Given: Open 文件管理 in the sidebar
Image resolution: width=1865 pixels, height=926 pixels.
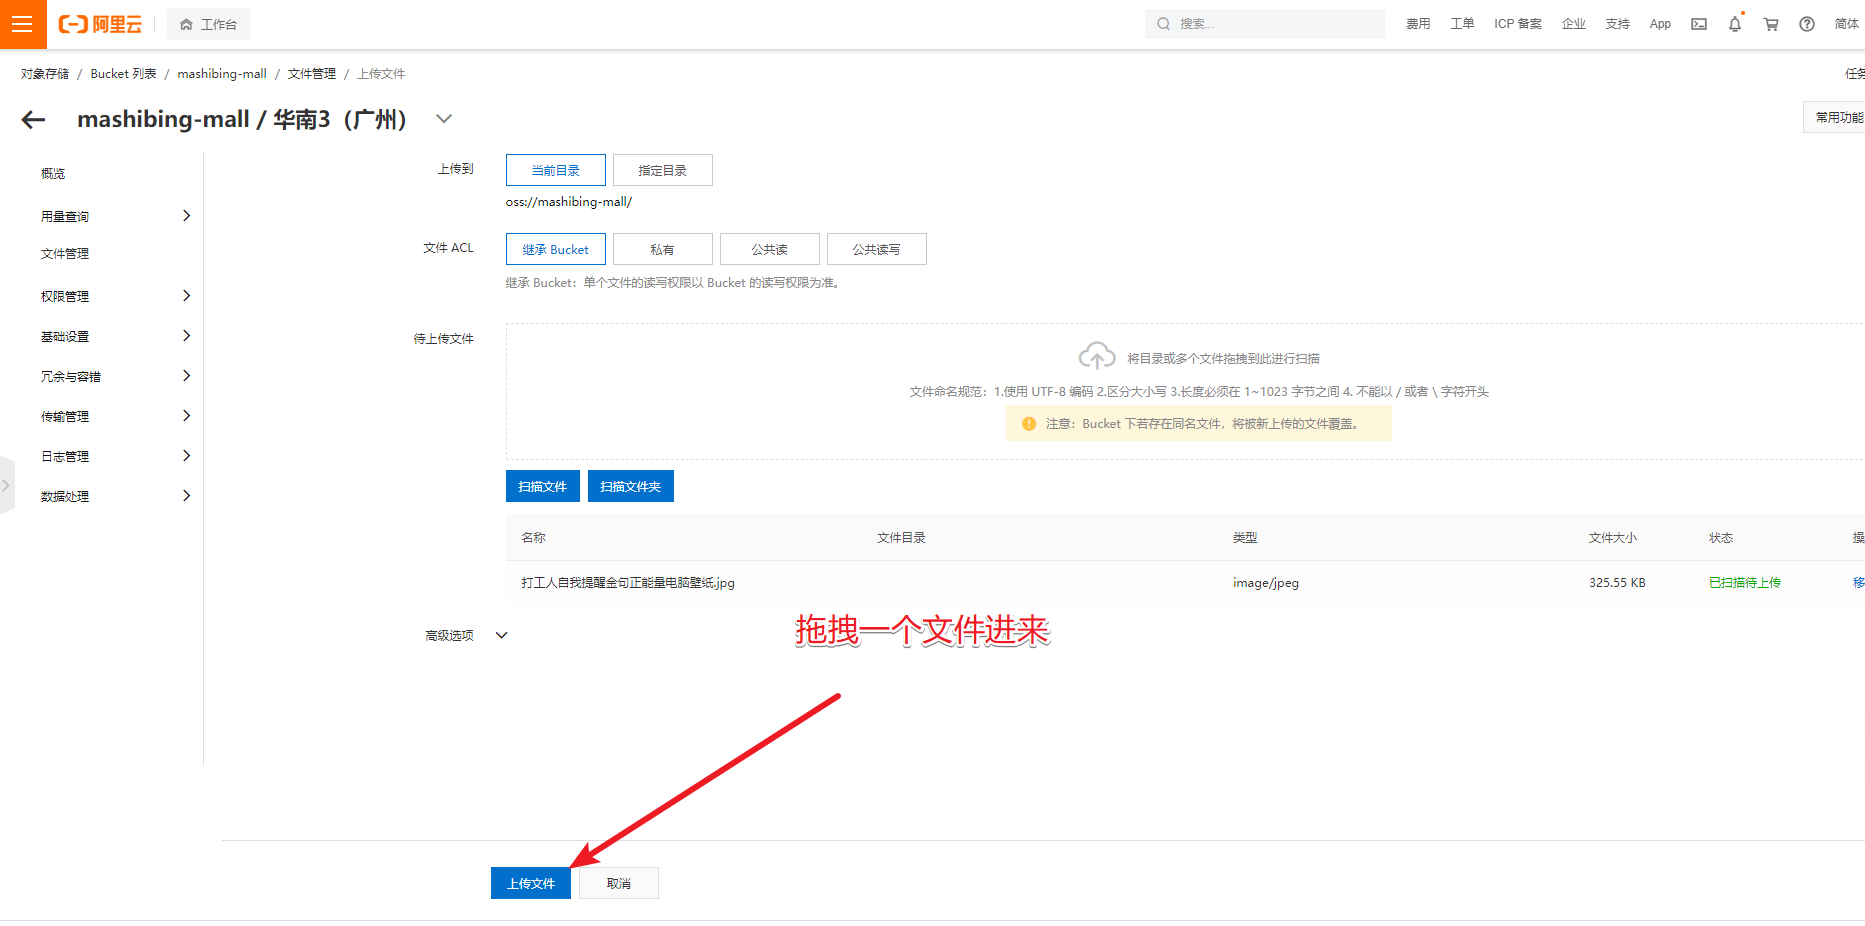Looking at the screenshot, I should (65, 254).
